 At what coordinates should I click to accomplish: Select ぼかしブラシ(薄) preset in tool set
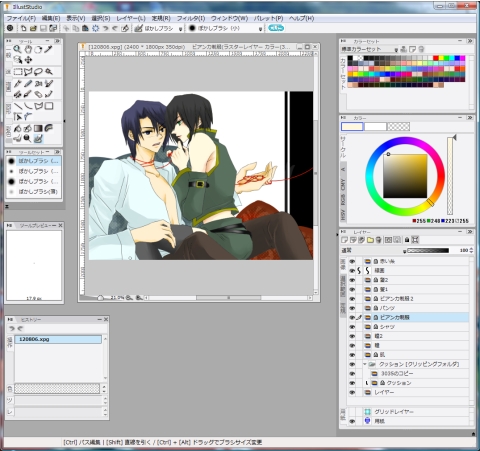[x=34, y=192]
